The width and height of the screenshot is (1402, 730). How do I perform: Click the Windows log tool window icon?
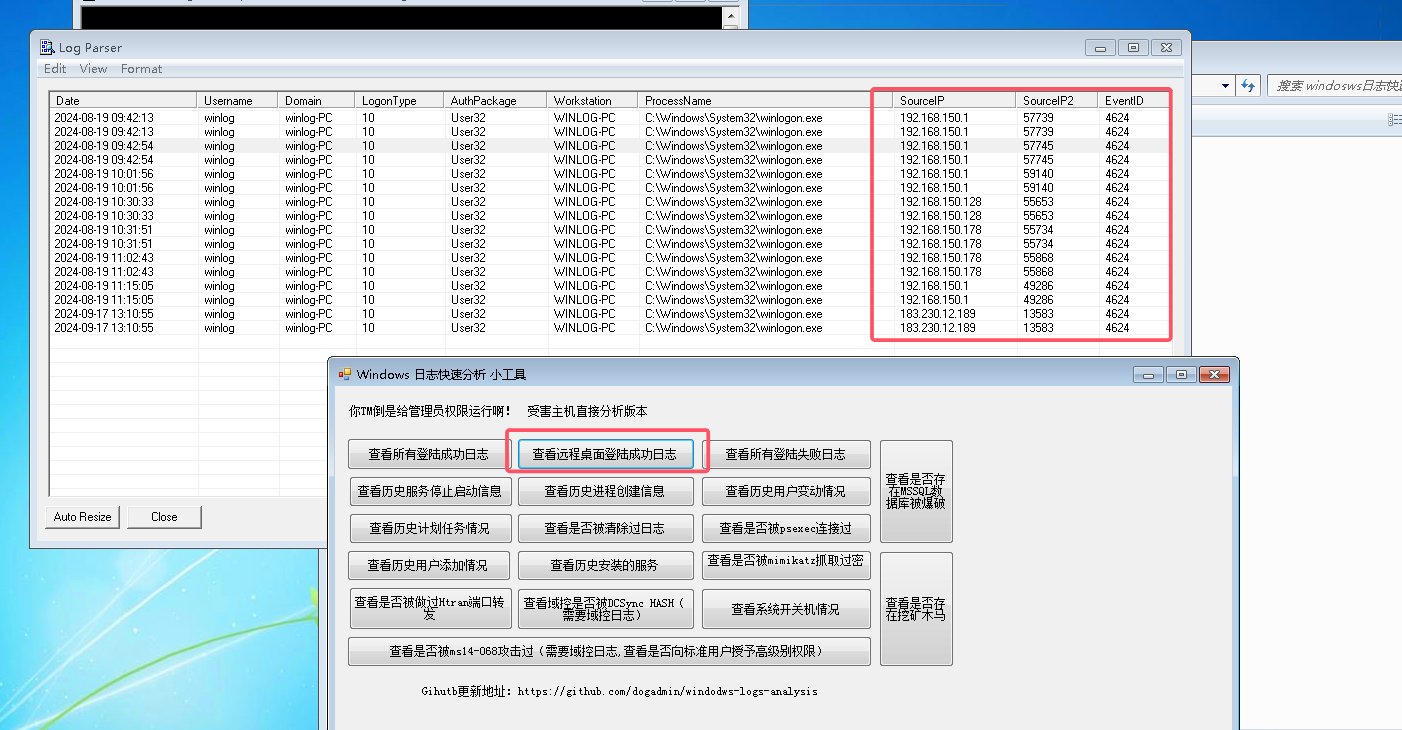click(x=345, y=374)
